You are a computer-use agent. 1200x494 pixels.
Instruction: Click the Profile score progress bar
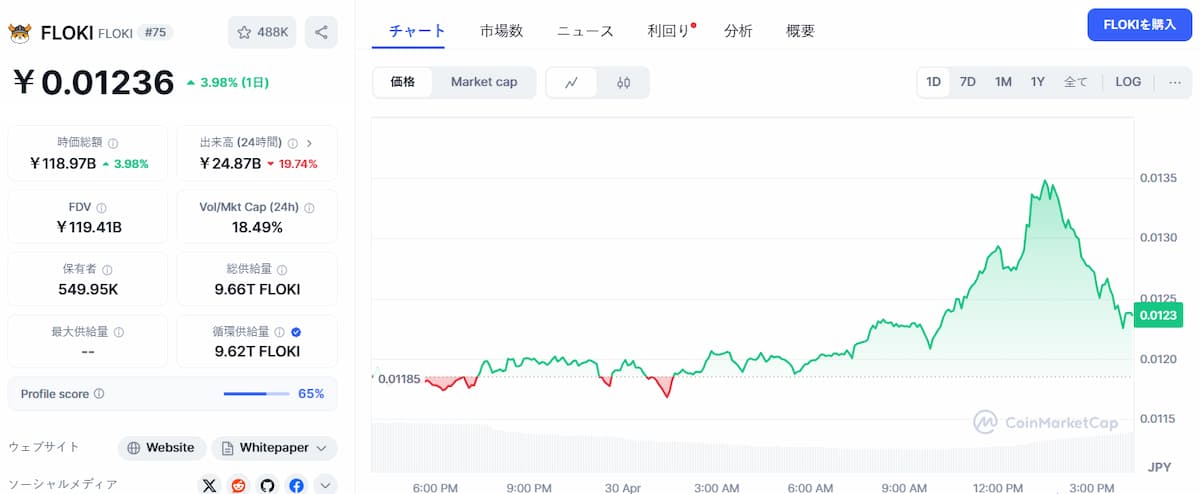click(x=256, y=394)
